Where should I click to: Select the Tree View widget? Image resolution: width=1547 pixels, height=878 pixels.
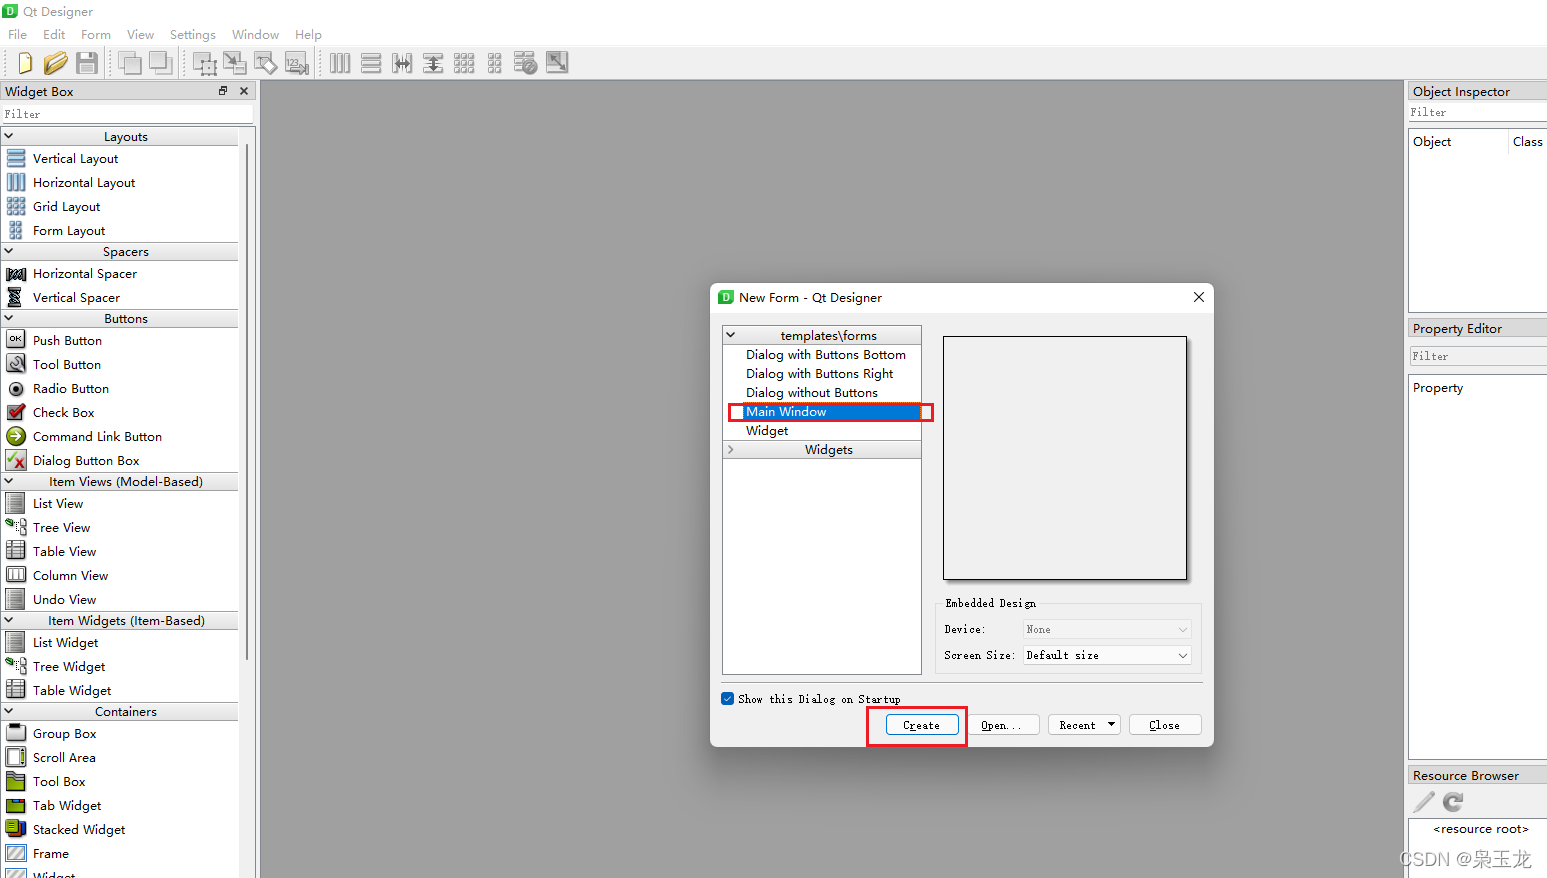61,528
